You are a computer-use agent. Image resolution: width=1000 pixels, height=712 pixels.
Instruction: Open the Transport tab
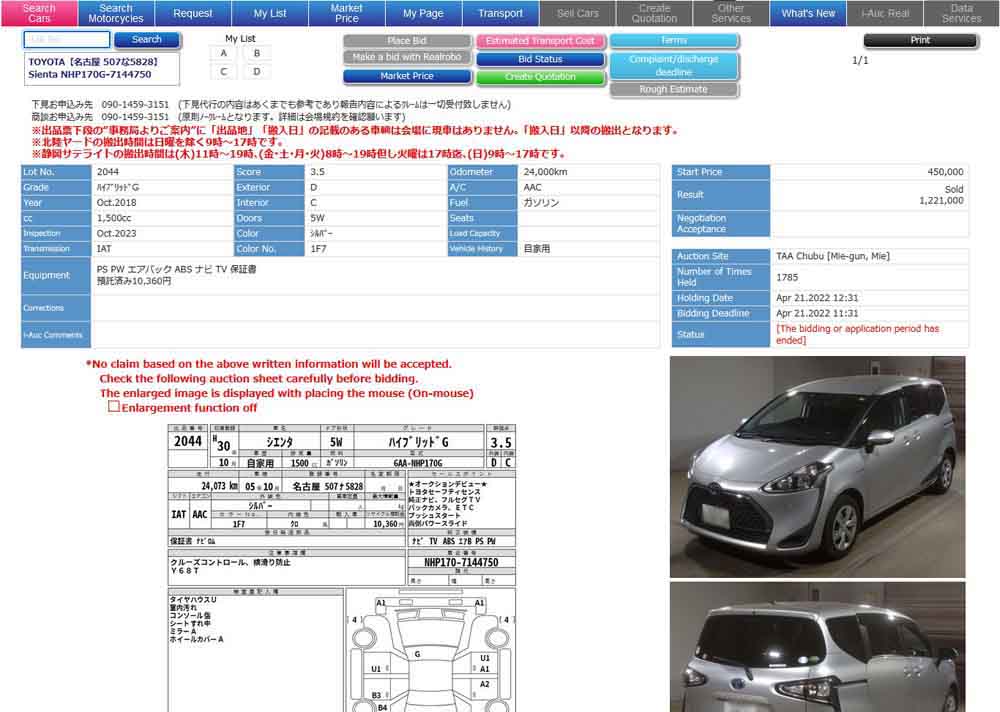501,13
